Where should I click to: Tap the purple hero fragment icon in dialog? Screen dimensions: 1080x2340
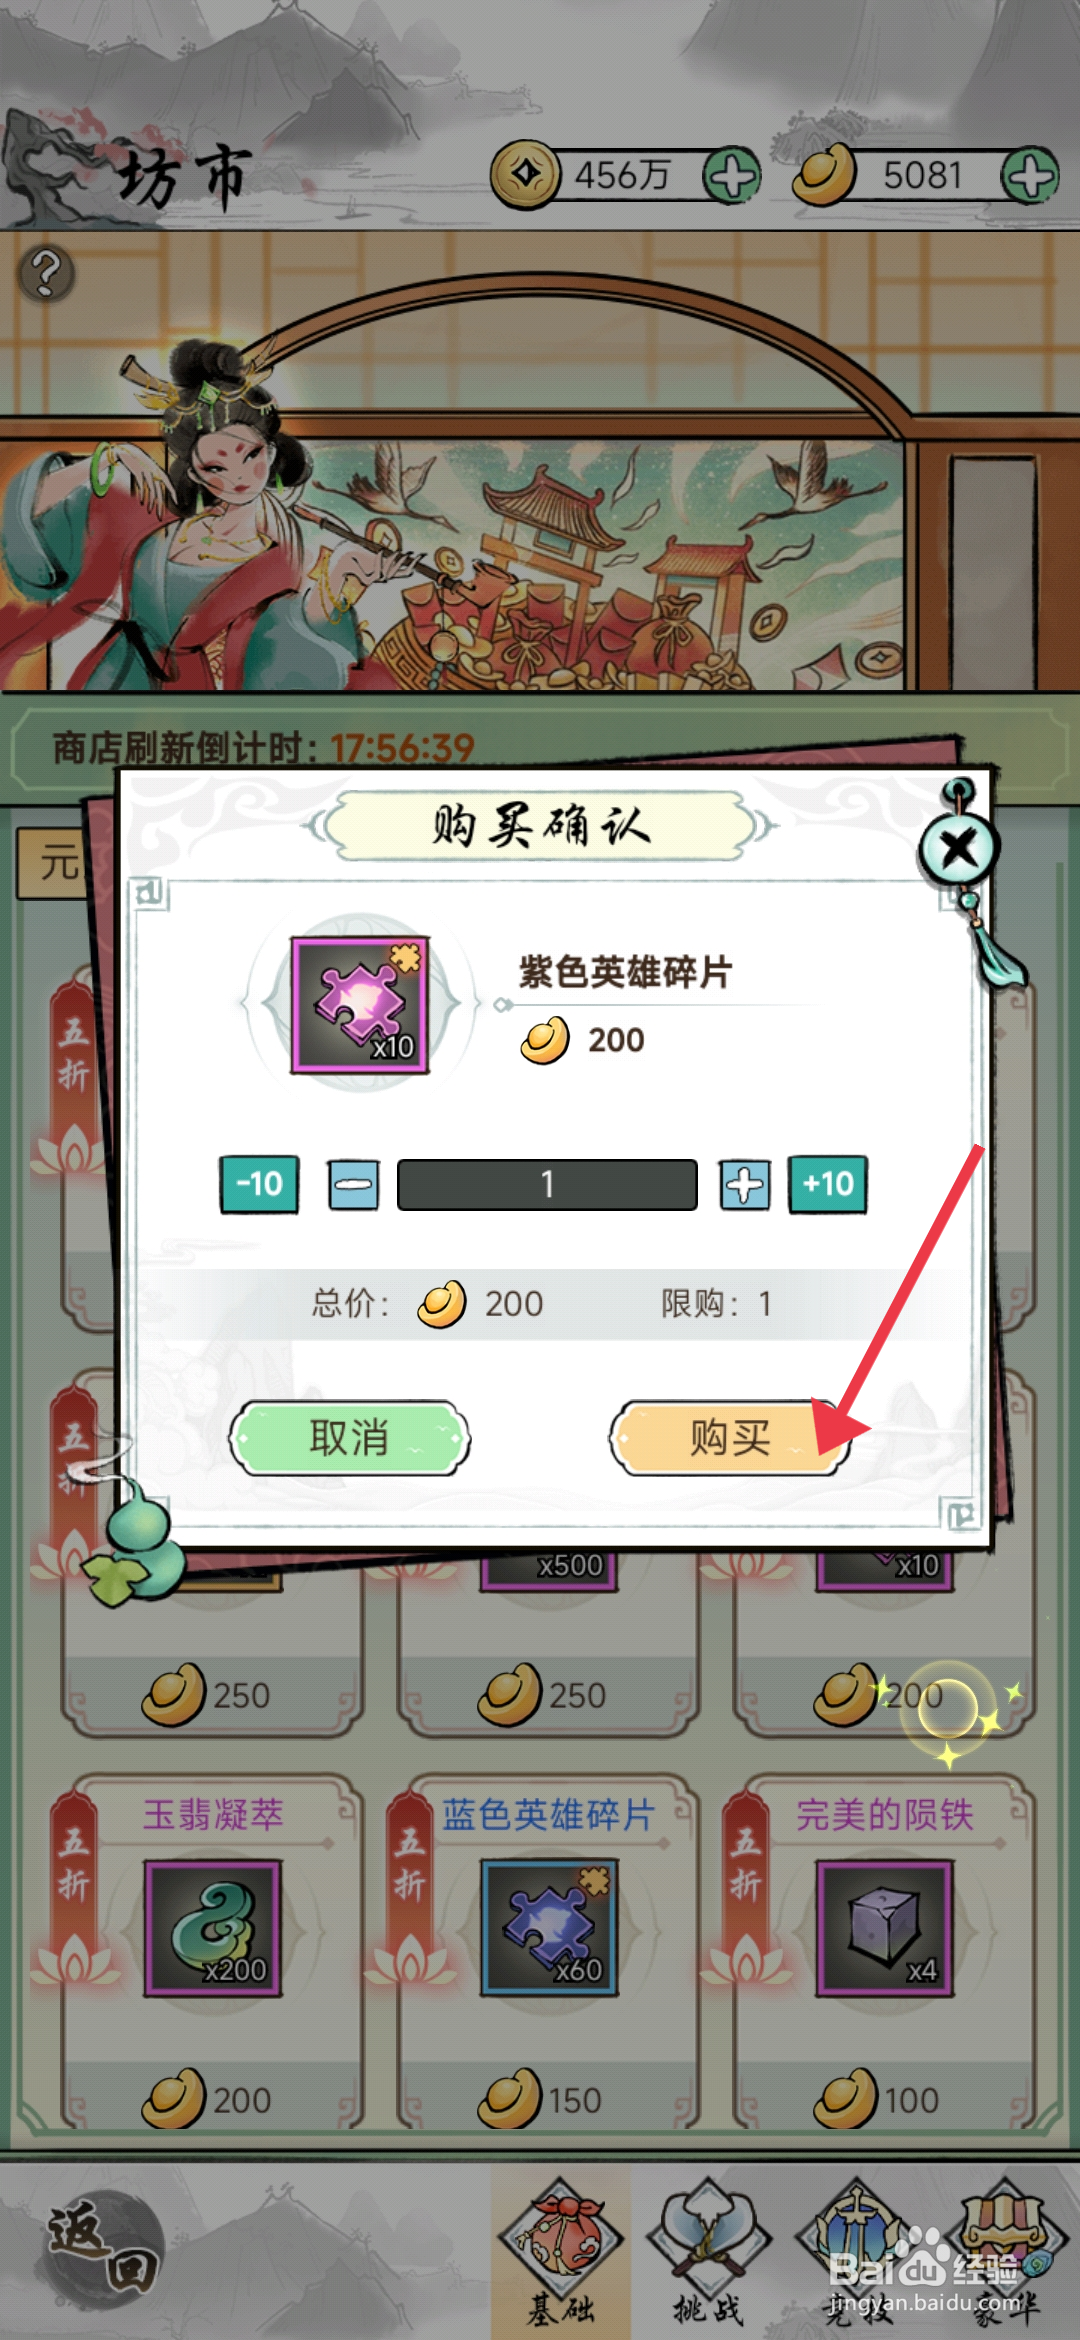360,1005
